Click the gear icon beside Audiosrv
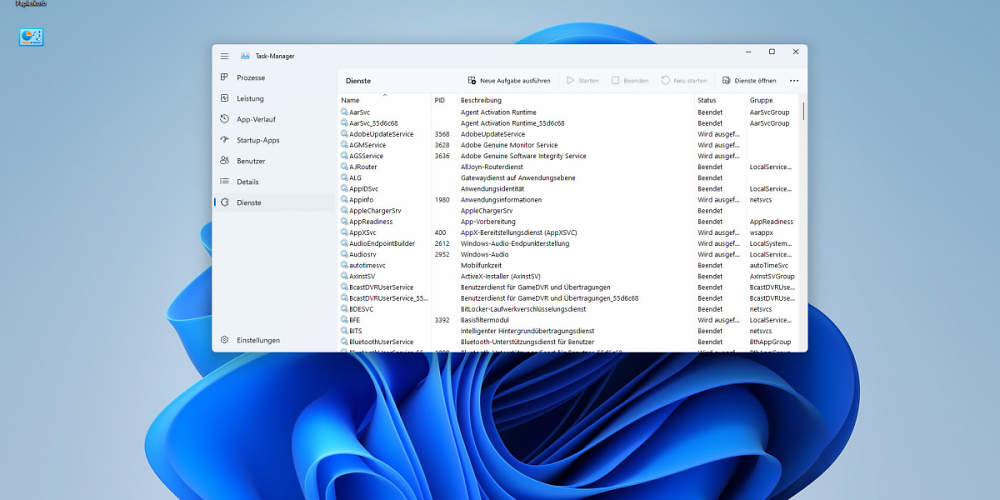 pyautogui.click(x=344, y=254)
